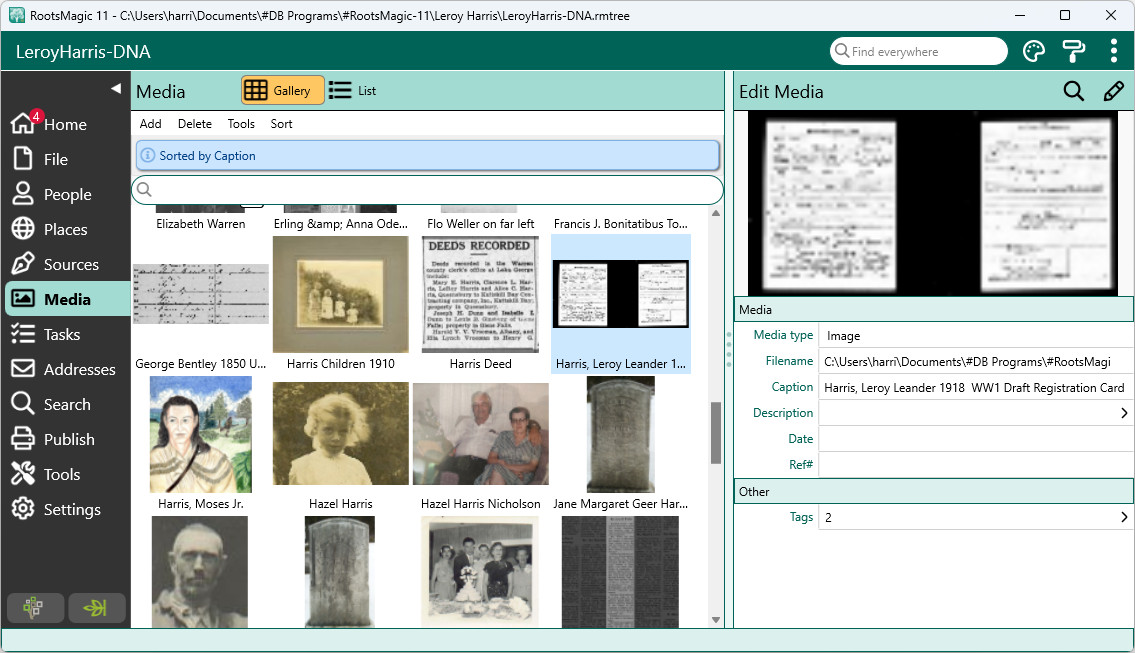Image resolution: width=1135 pixels, height=653 pixels.
Task: Click the media gallery search field
Action: [x=428, y=190]
